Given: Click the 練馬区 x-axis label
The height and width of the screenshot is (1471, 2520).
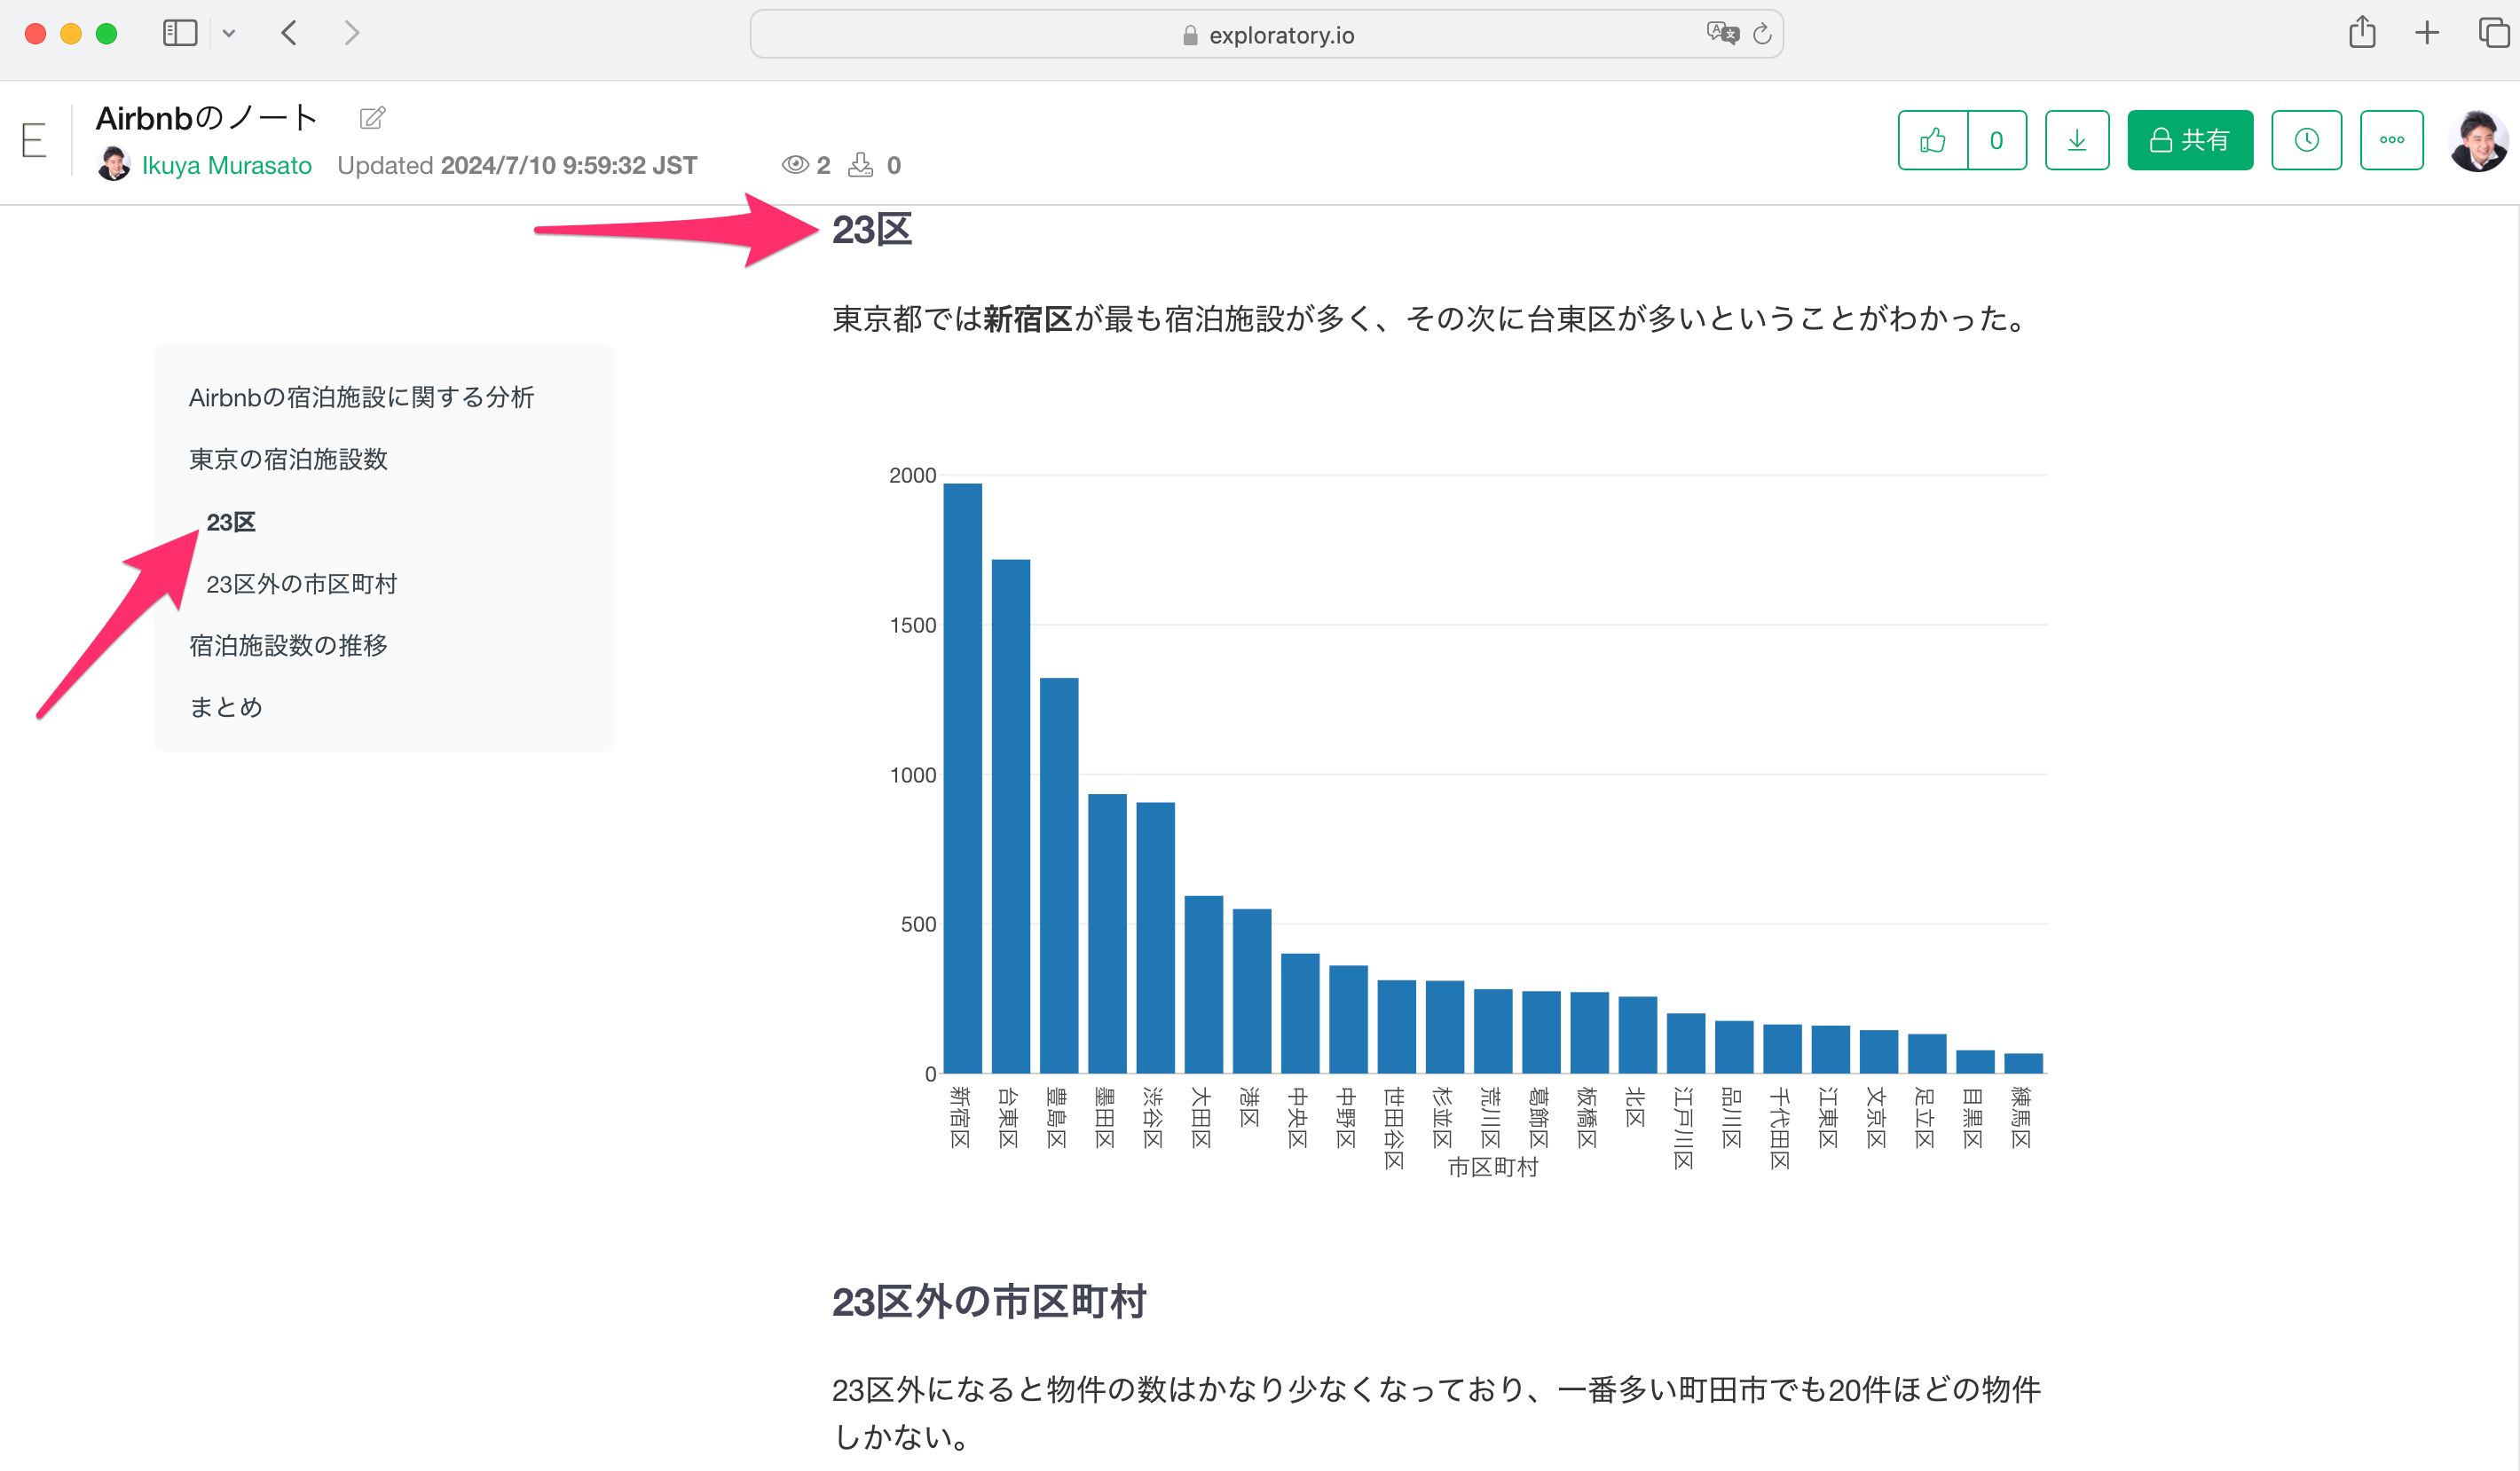Looking at the screenshot, I should (2021, 1118).
